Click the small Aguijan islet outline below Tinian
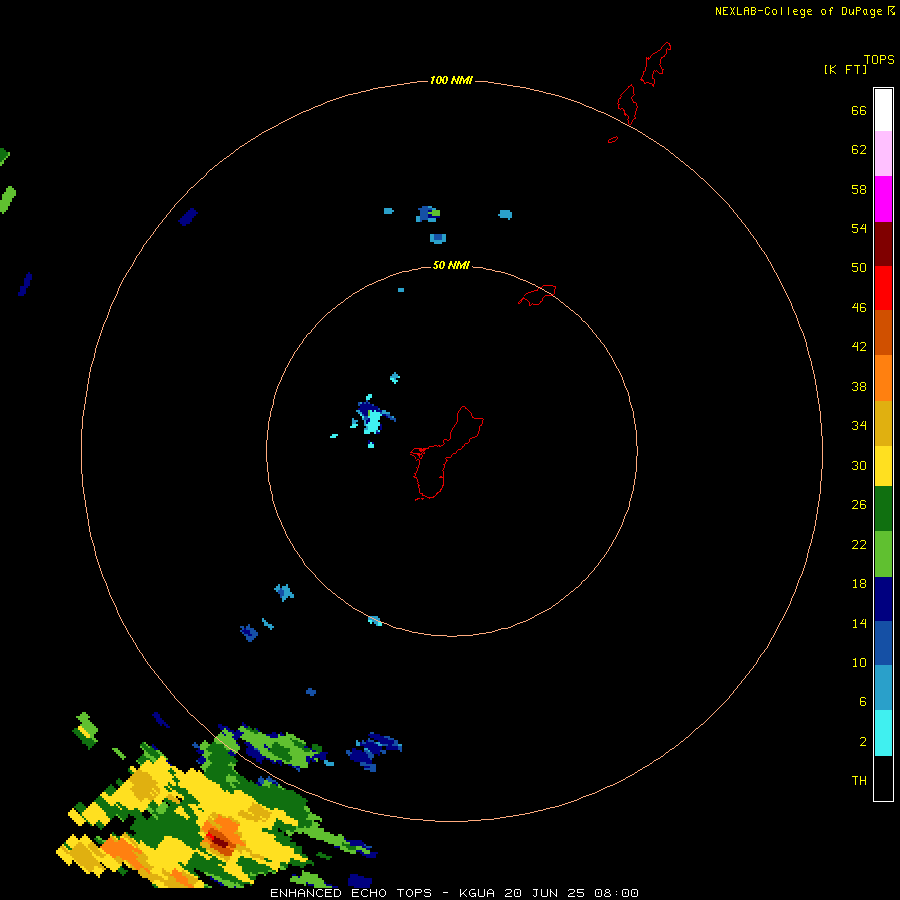The width and height of the screenshot is (900, 900). click(x=613, y=139)
